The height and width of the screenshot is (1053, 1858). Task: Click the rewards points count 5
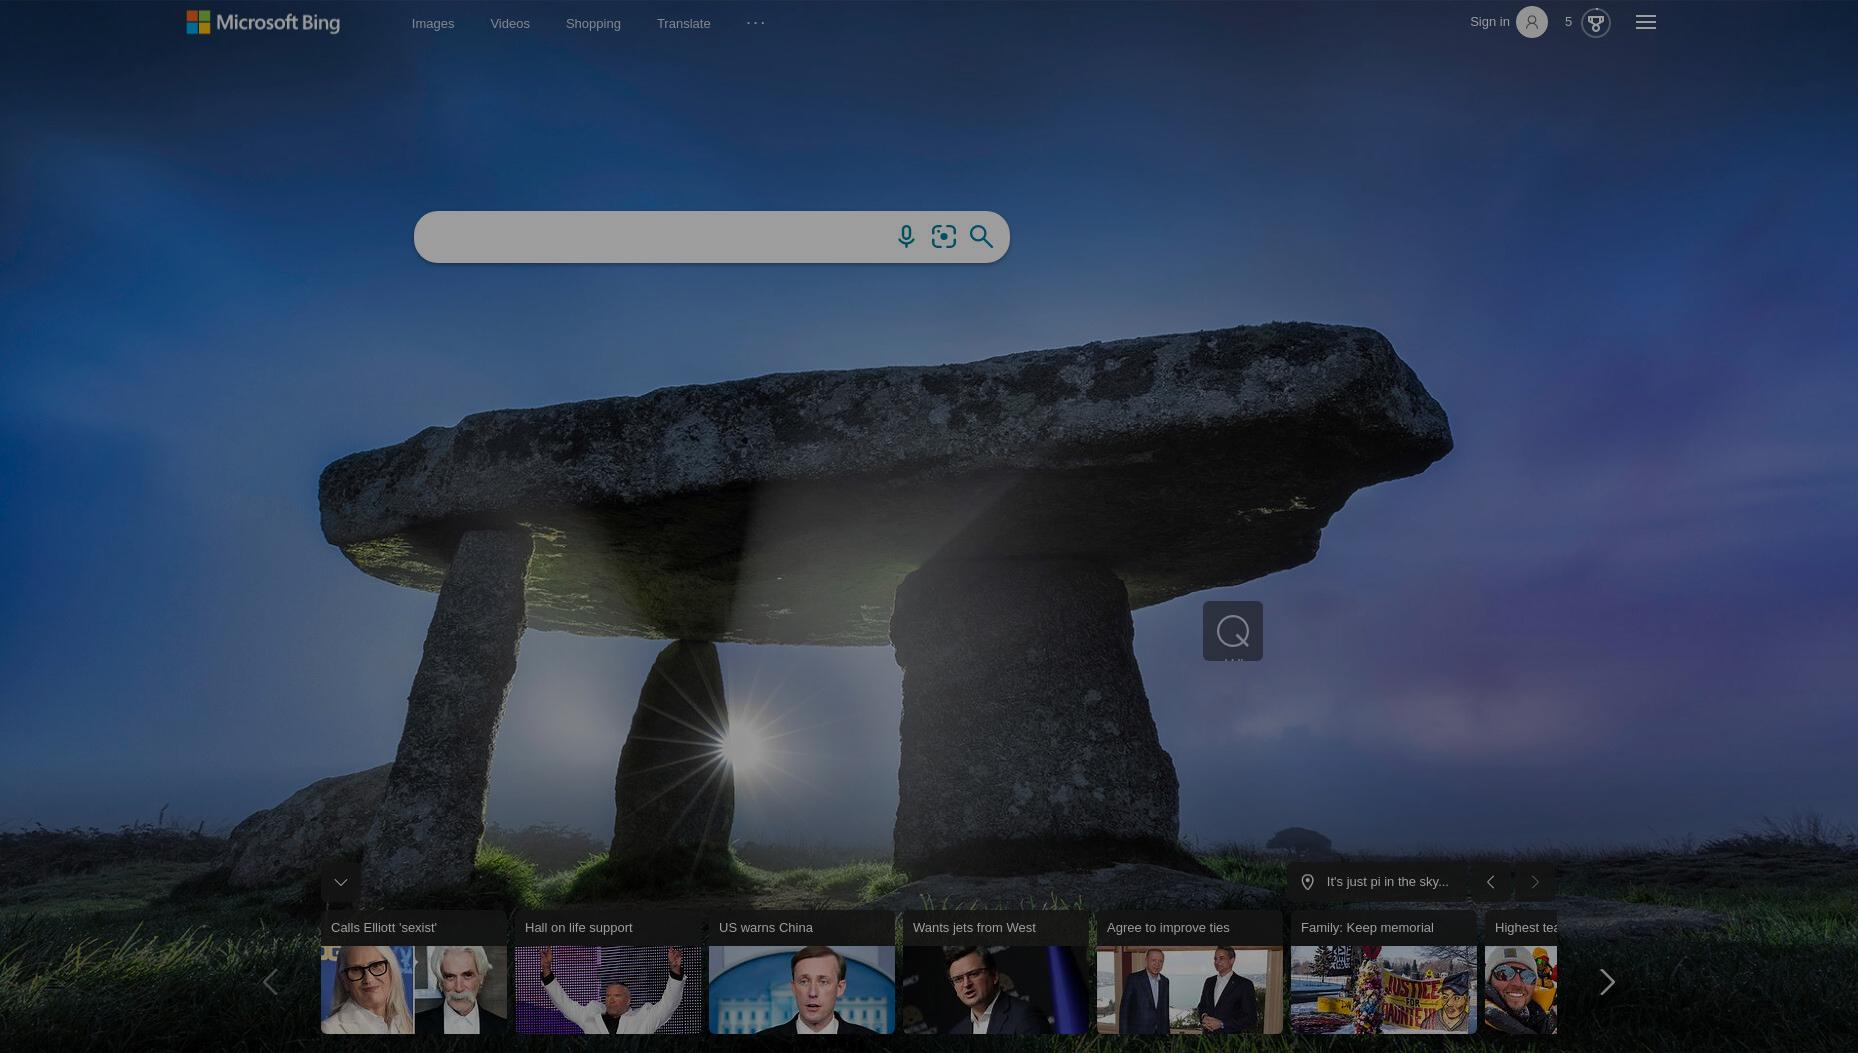point(1568,22)
